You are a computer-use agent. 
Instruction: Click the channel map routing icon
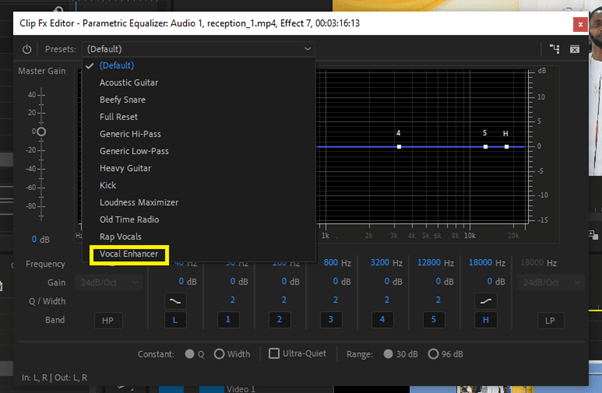(x=554, y=49)
